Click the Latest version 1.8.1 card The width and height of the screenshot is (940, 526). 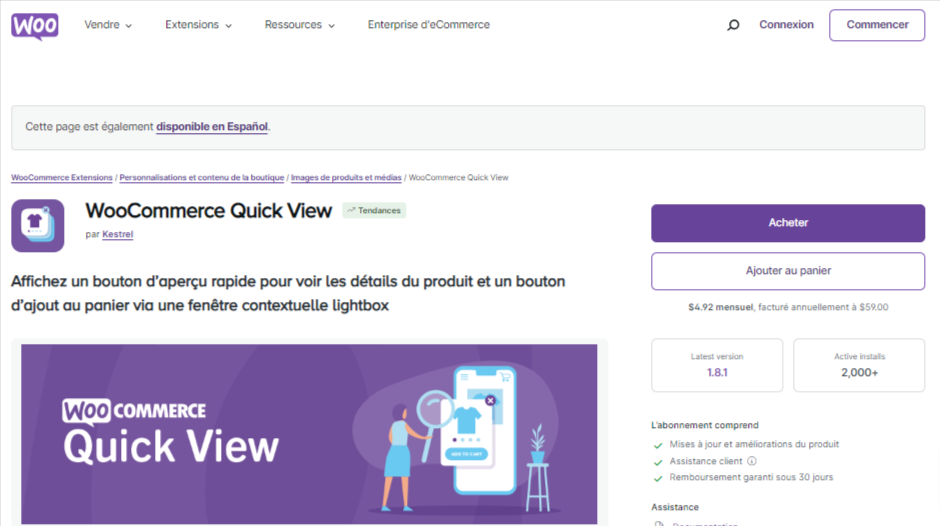pos(717,365)
